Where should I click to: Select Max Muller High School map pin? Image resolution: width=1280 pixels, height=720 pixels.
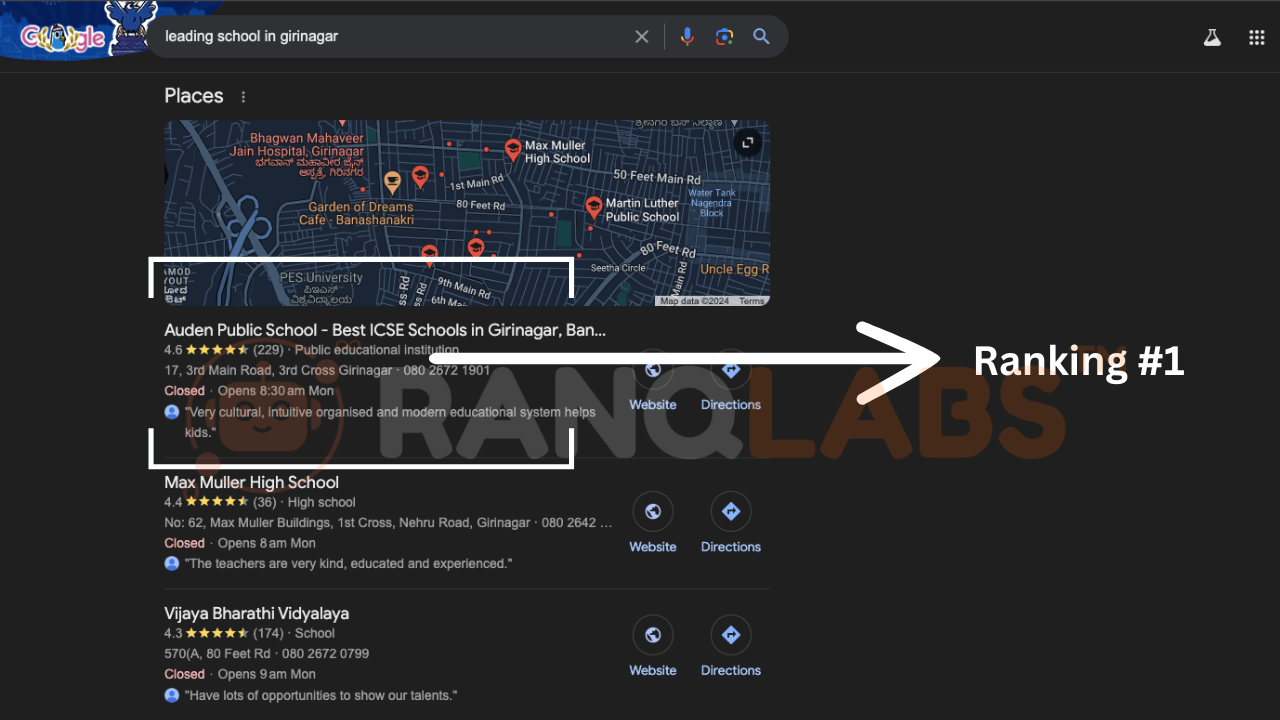[513, 149]
